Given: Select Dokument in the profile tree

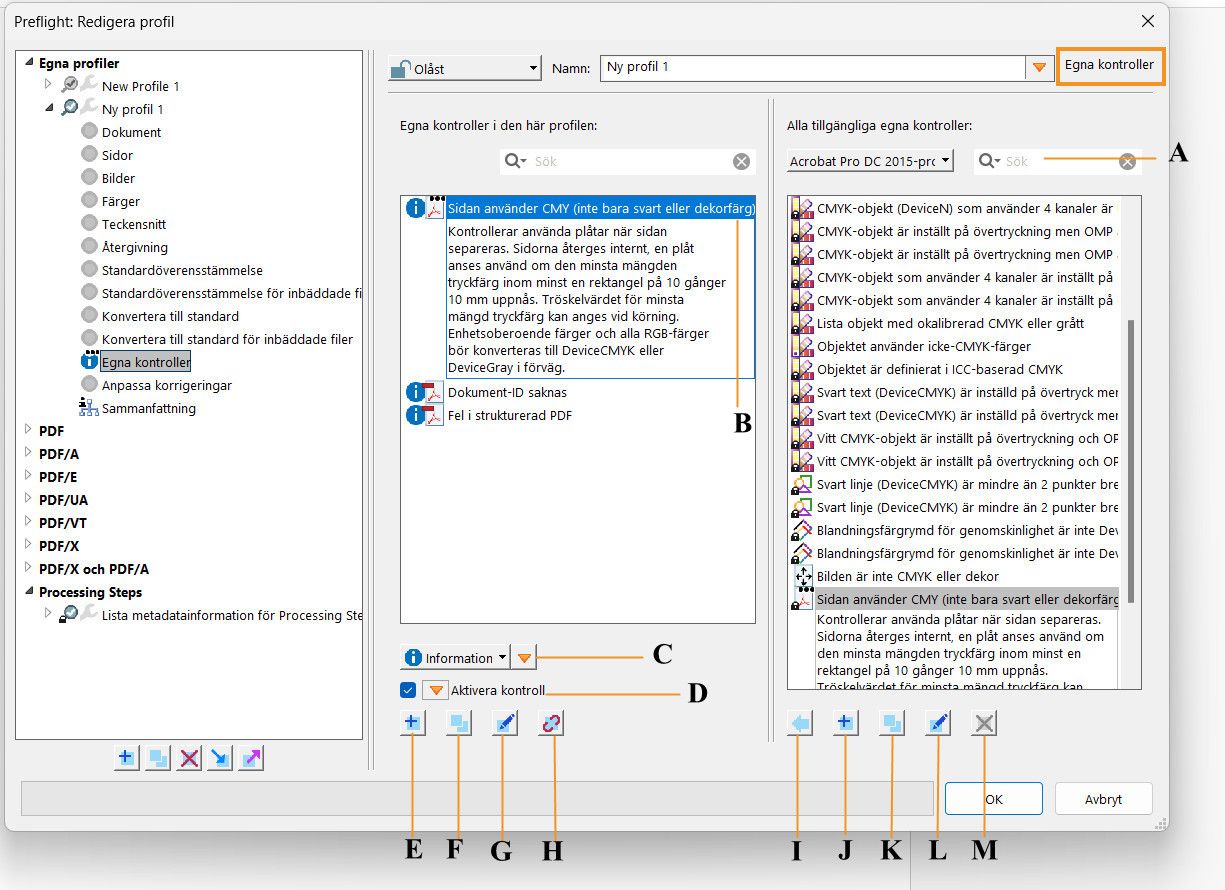Looking at the screenshot, I should pos(131,132).
